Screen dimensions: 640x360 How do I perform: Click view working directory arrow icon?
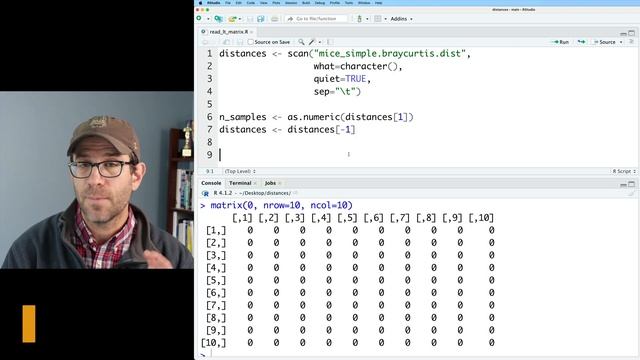pos(296,193)
